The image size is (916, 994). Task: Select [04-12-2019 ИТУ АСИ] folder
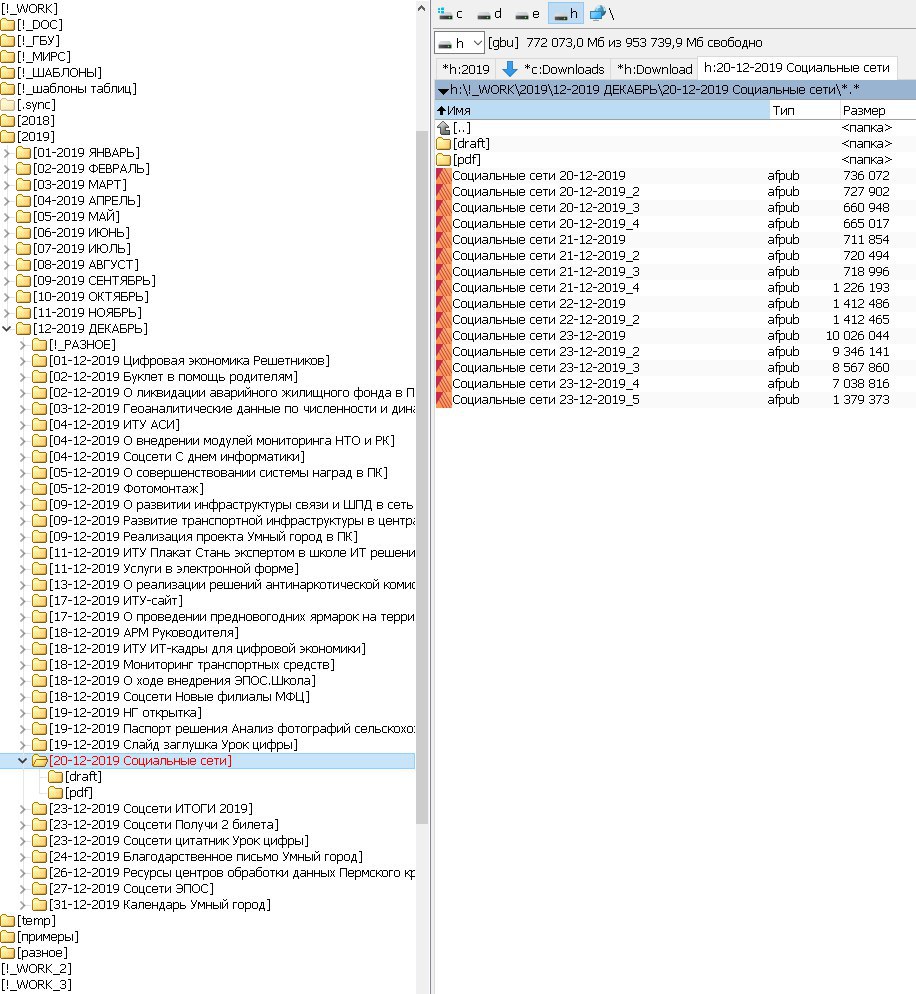point(106,425)
